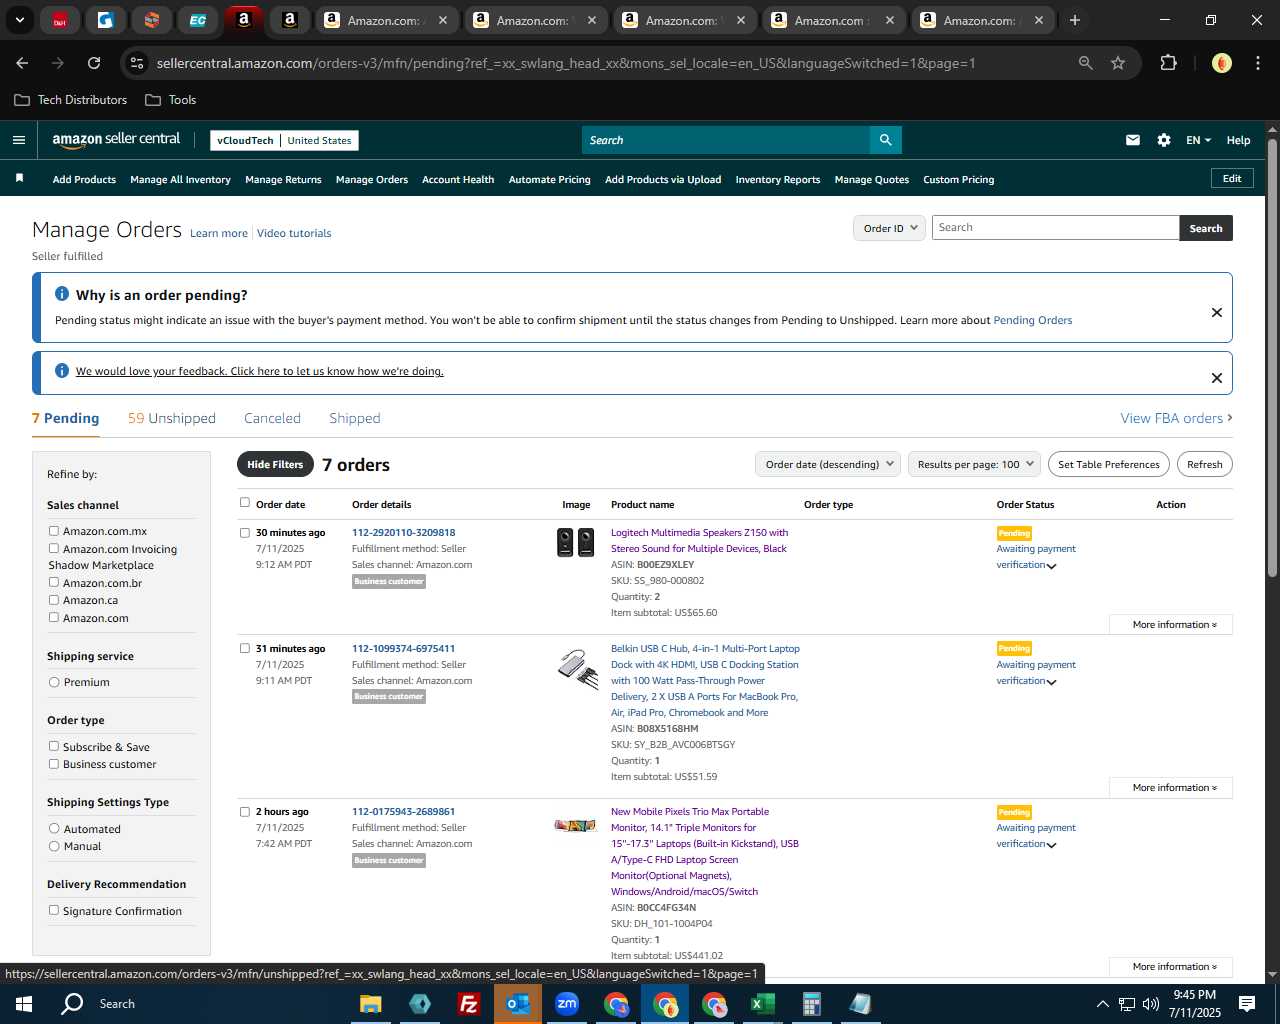1280x1024 pixels.
Task: Check the Business customer order type
Action: (54, 764)
